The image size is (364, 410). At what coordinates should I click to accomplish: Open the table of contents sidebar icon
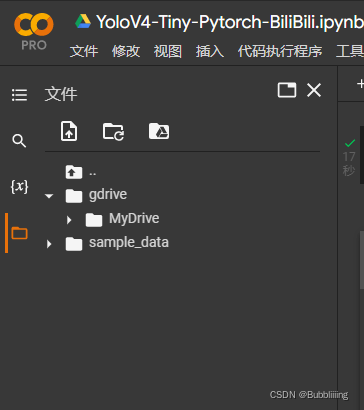pos(20,95)
